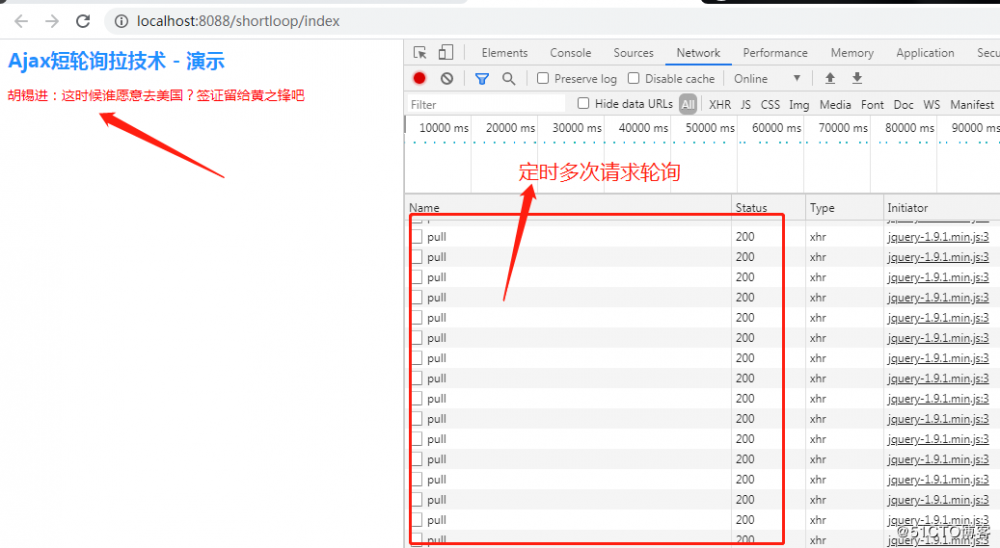Switch to the Performance tab

(x=775, y=53)
